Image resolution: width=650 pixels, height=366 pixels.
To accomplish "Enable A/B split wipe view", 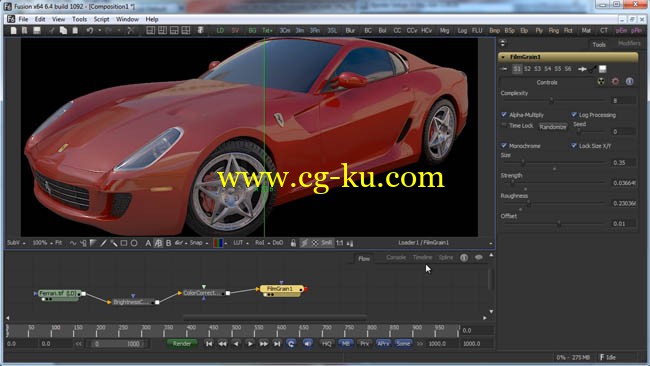I will (158, 243).
